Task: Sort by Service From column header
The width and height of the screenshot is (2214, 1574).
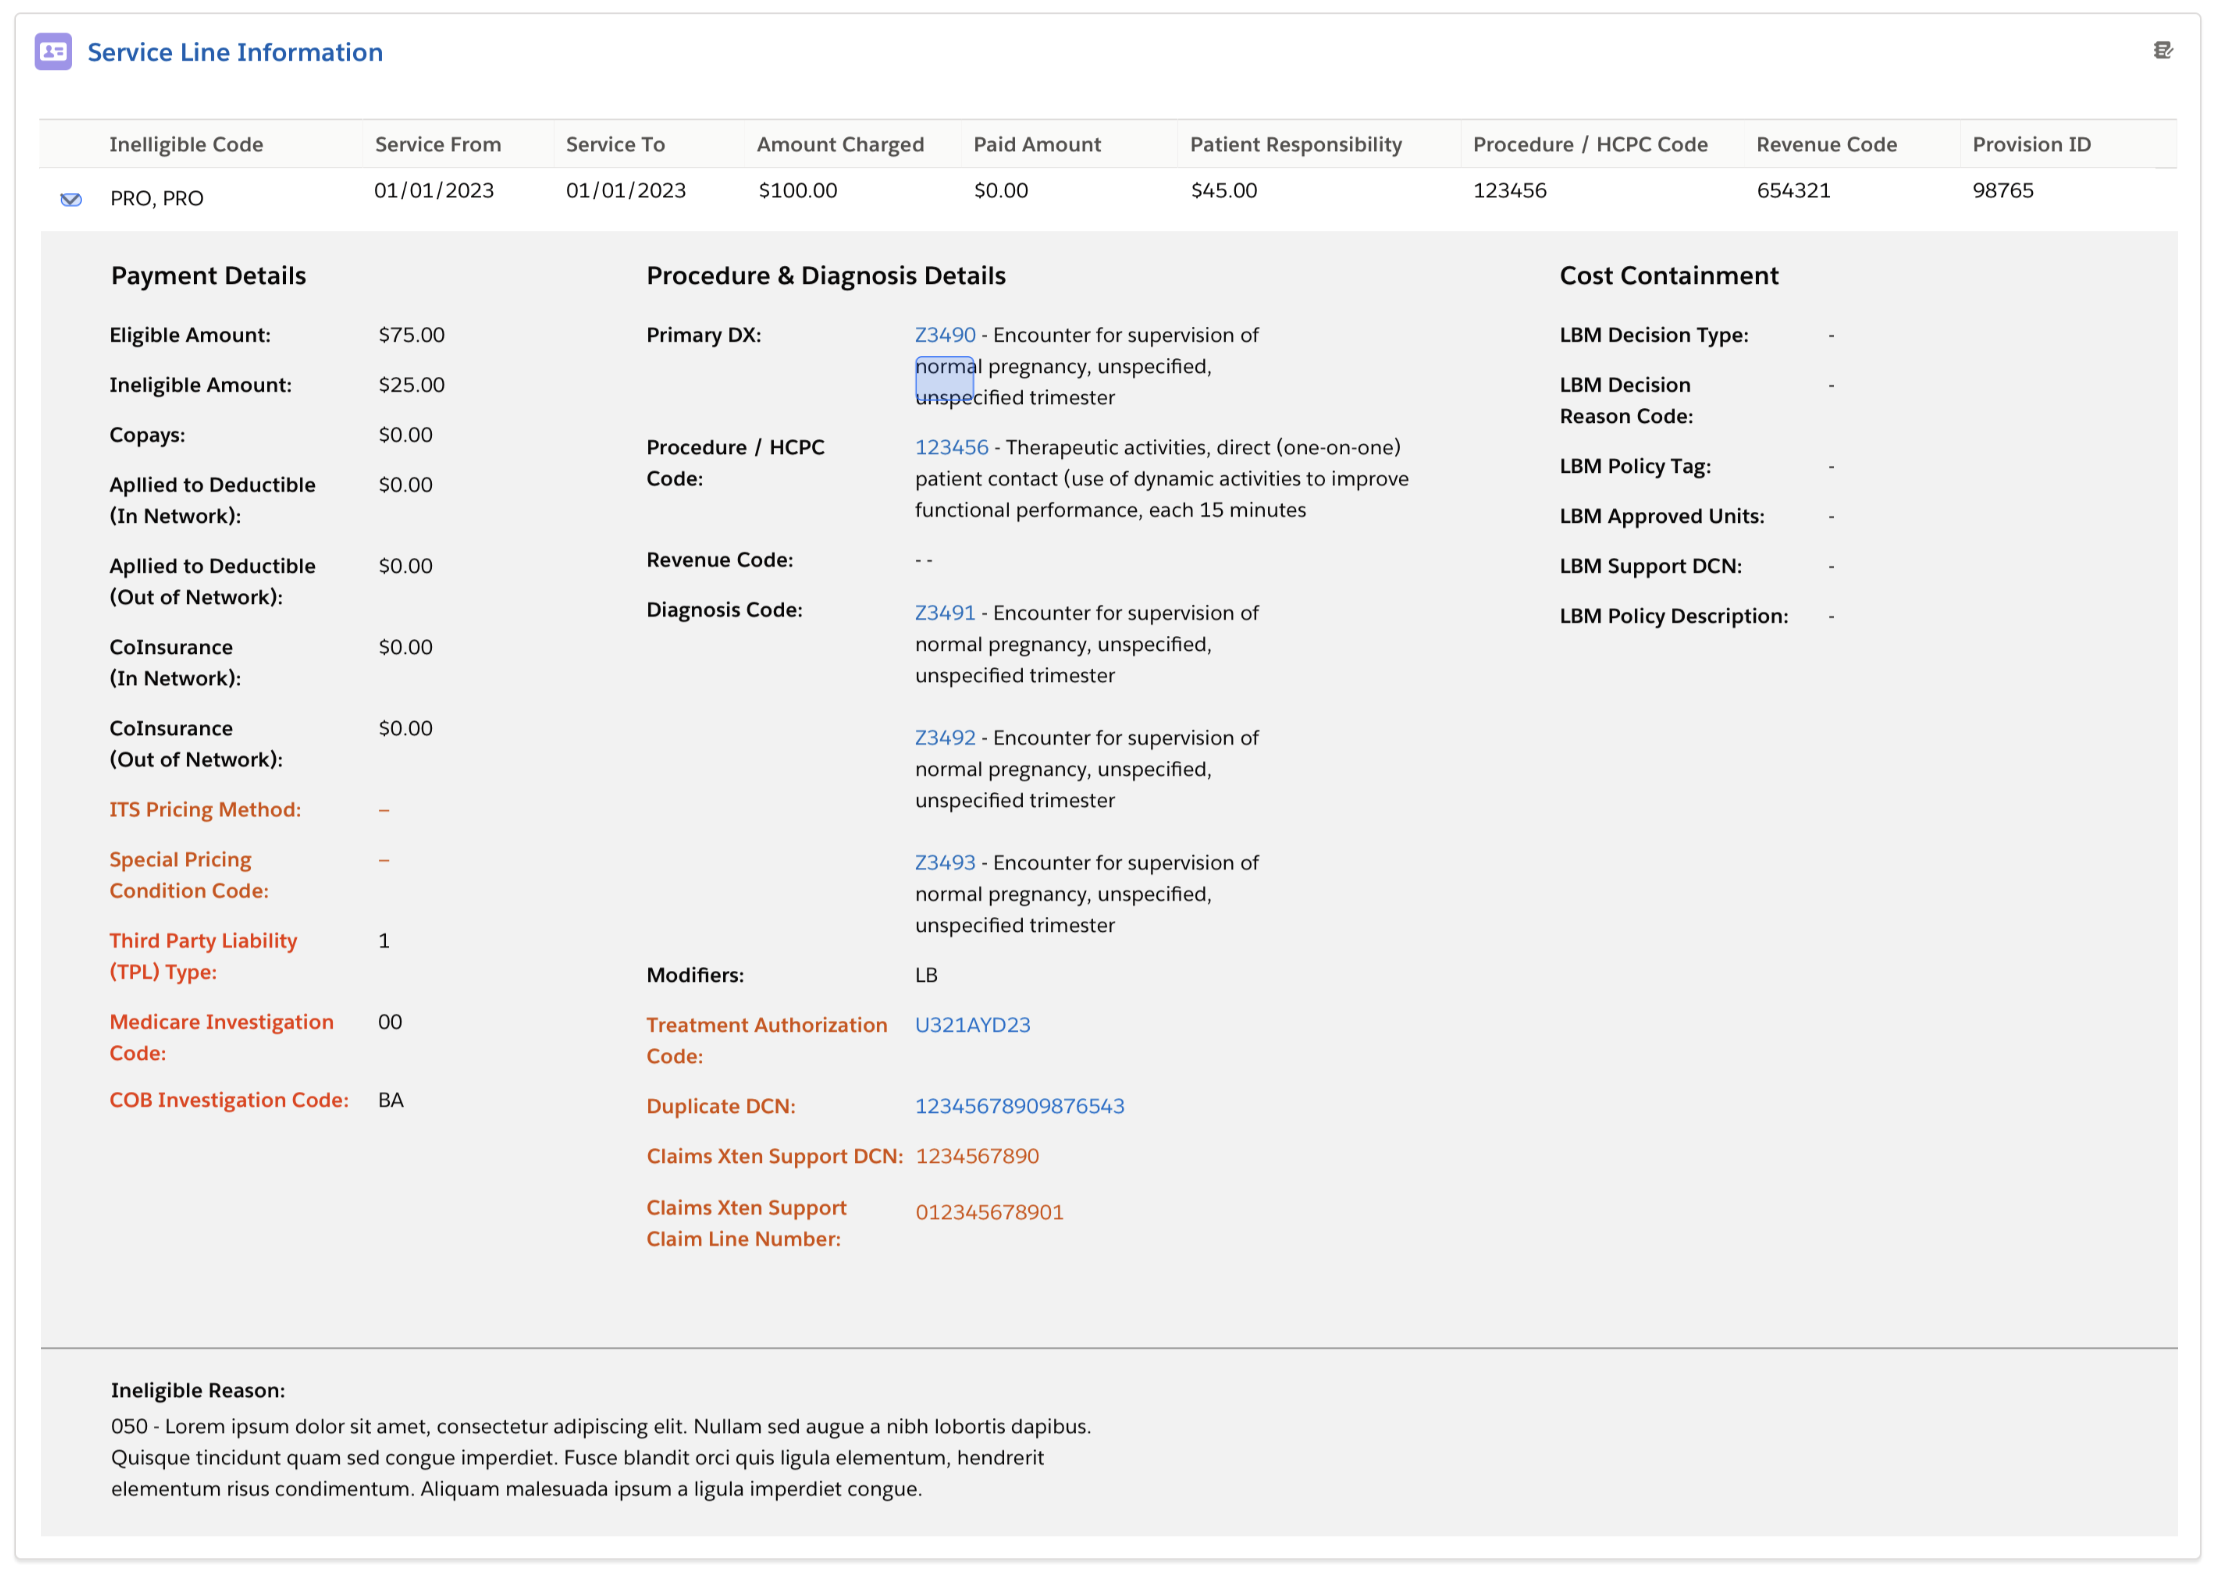Action: point(438,144)
